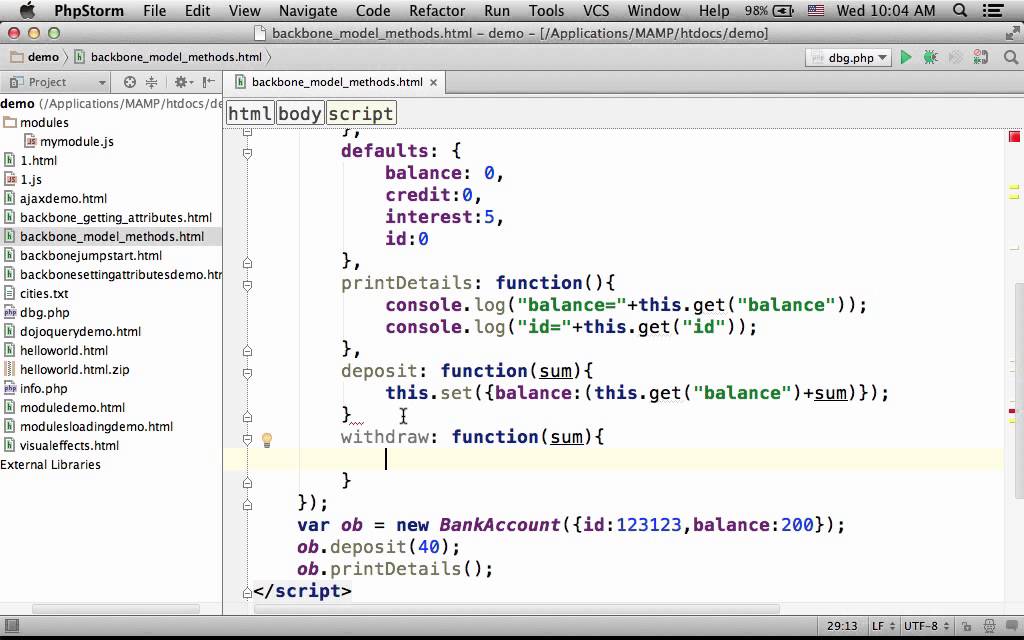Open the Navigate menu
1024x640 pixels.
(x=308, y=10)
